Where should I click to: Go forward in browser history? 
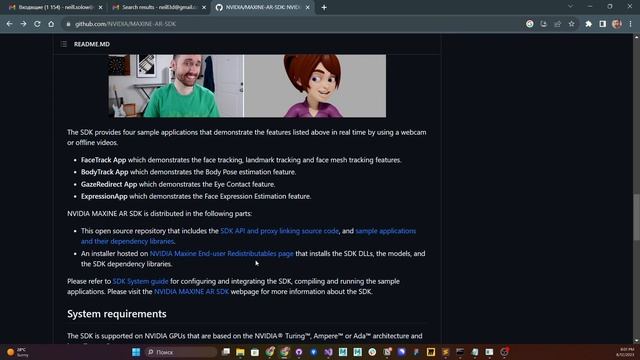click(x=23, y=24)
